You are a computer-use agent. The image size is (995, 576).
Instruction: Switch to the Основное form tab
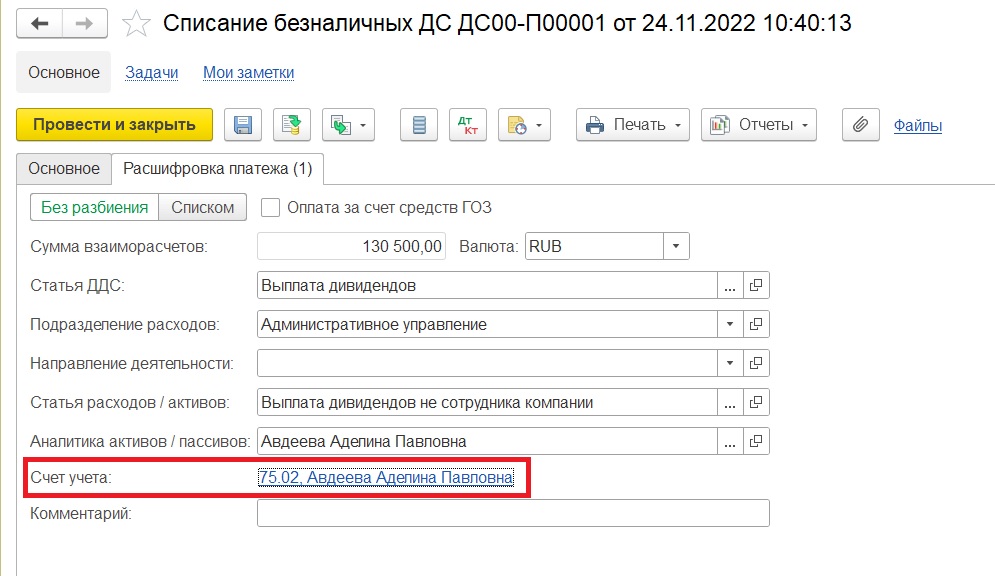[x=63, y=169]
